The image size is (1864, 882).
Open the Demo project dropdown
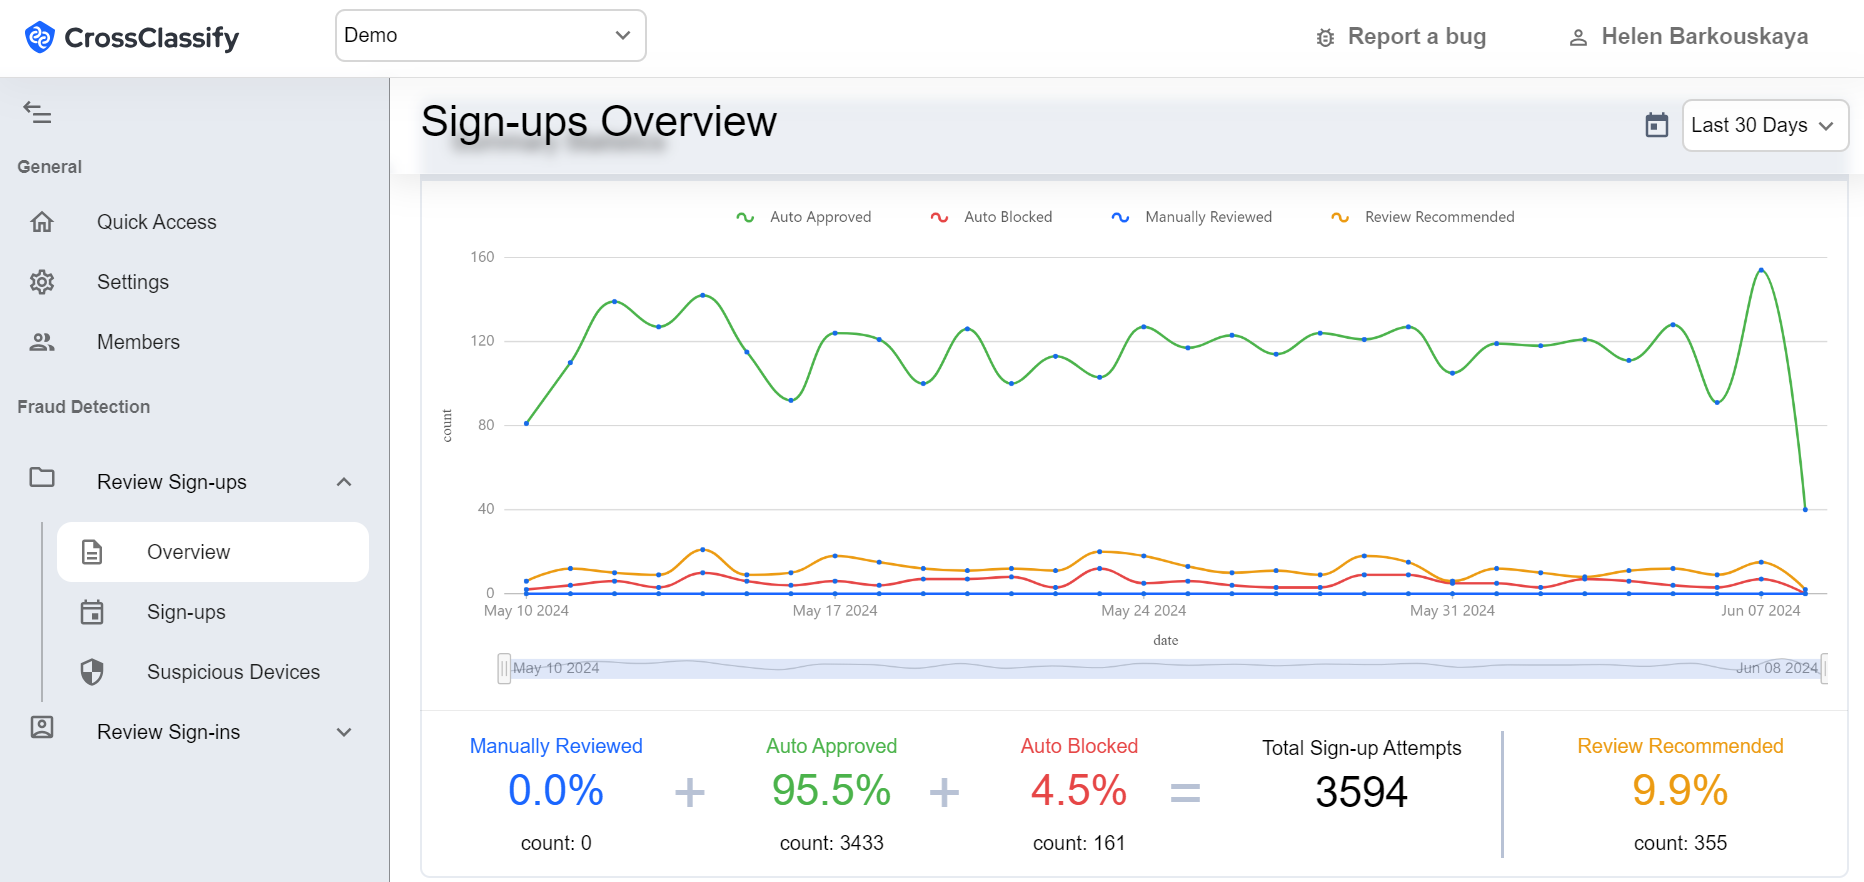[x=490, y=36]
